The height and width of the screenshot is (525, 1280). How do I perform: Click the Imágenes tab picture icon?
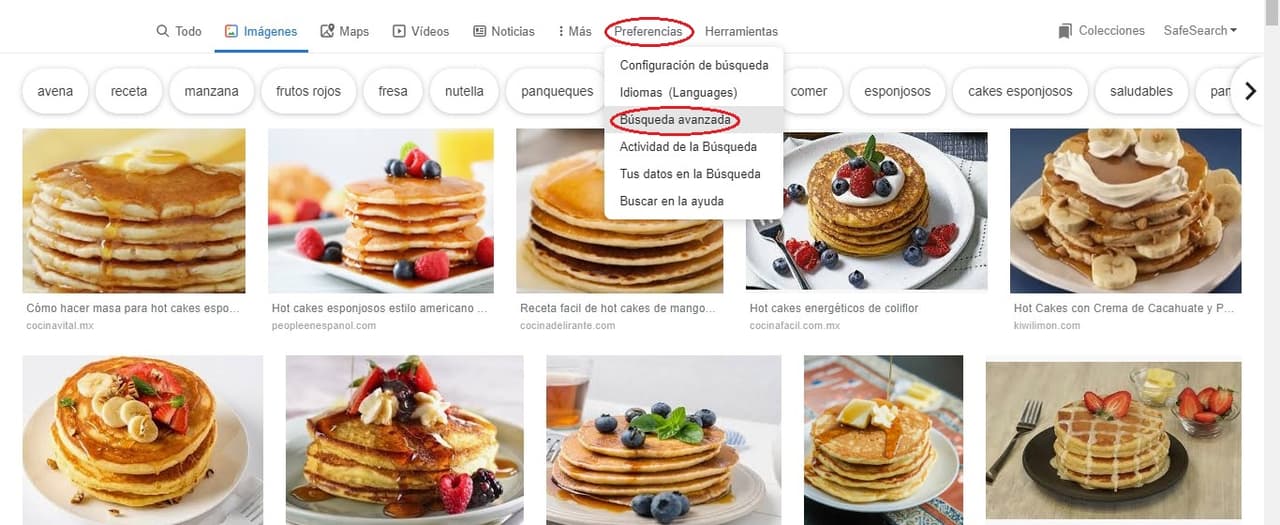coord(232,31)
